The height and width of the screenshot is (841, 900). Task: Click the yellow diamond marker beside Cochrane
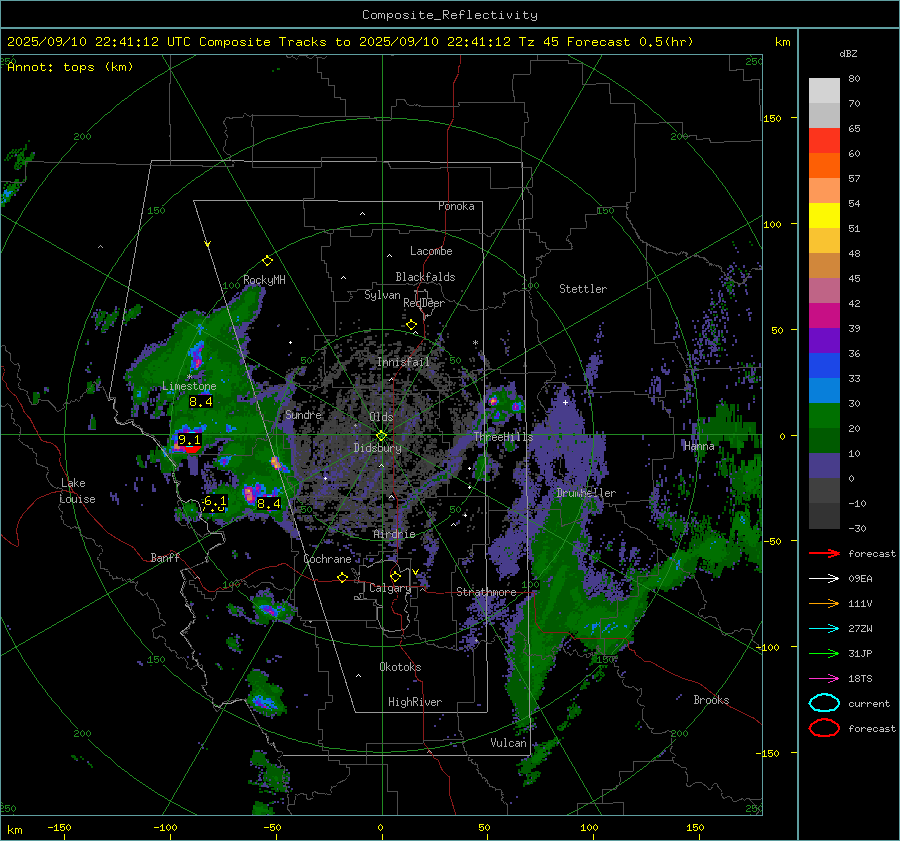(x=343, y=577)
